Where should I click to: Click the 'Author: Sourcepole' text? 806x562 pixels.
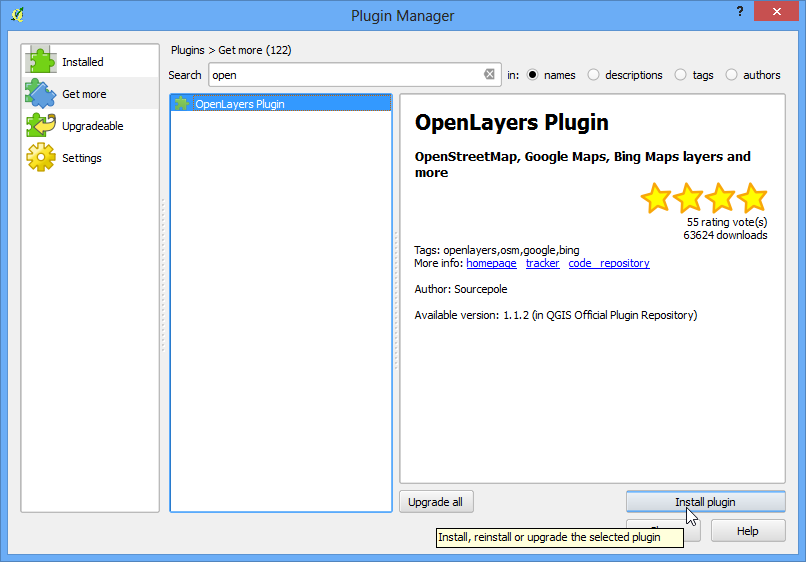[x=461, y=289]
